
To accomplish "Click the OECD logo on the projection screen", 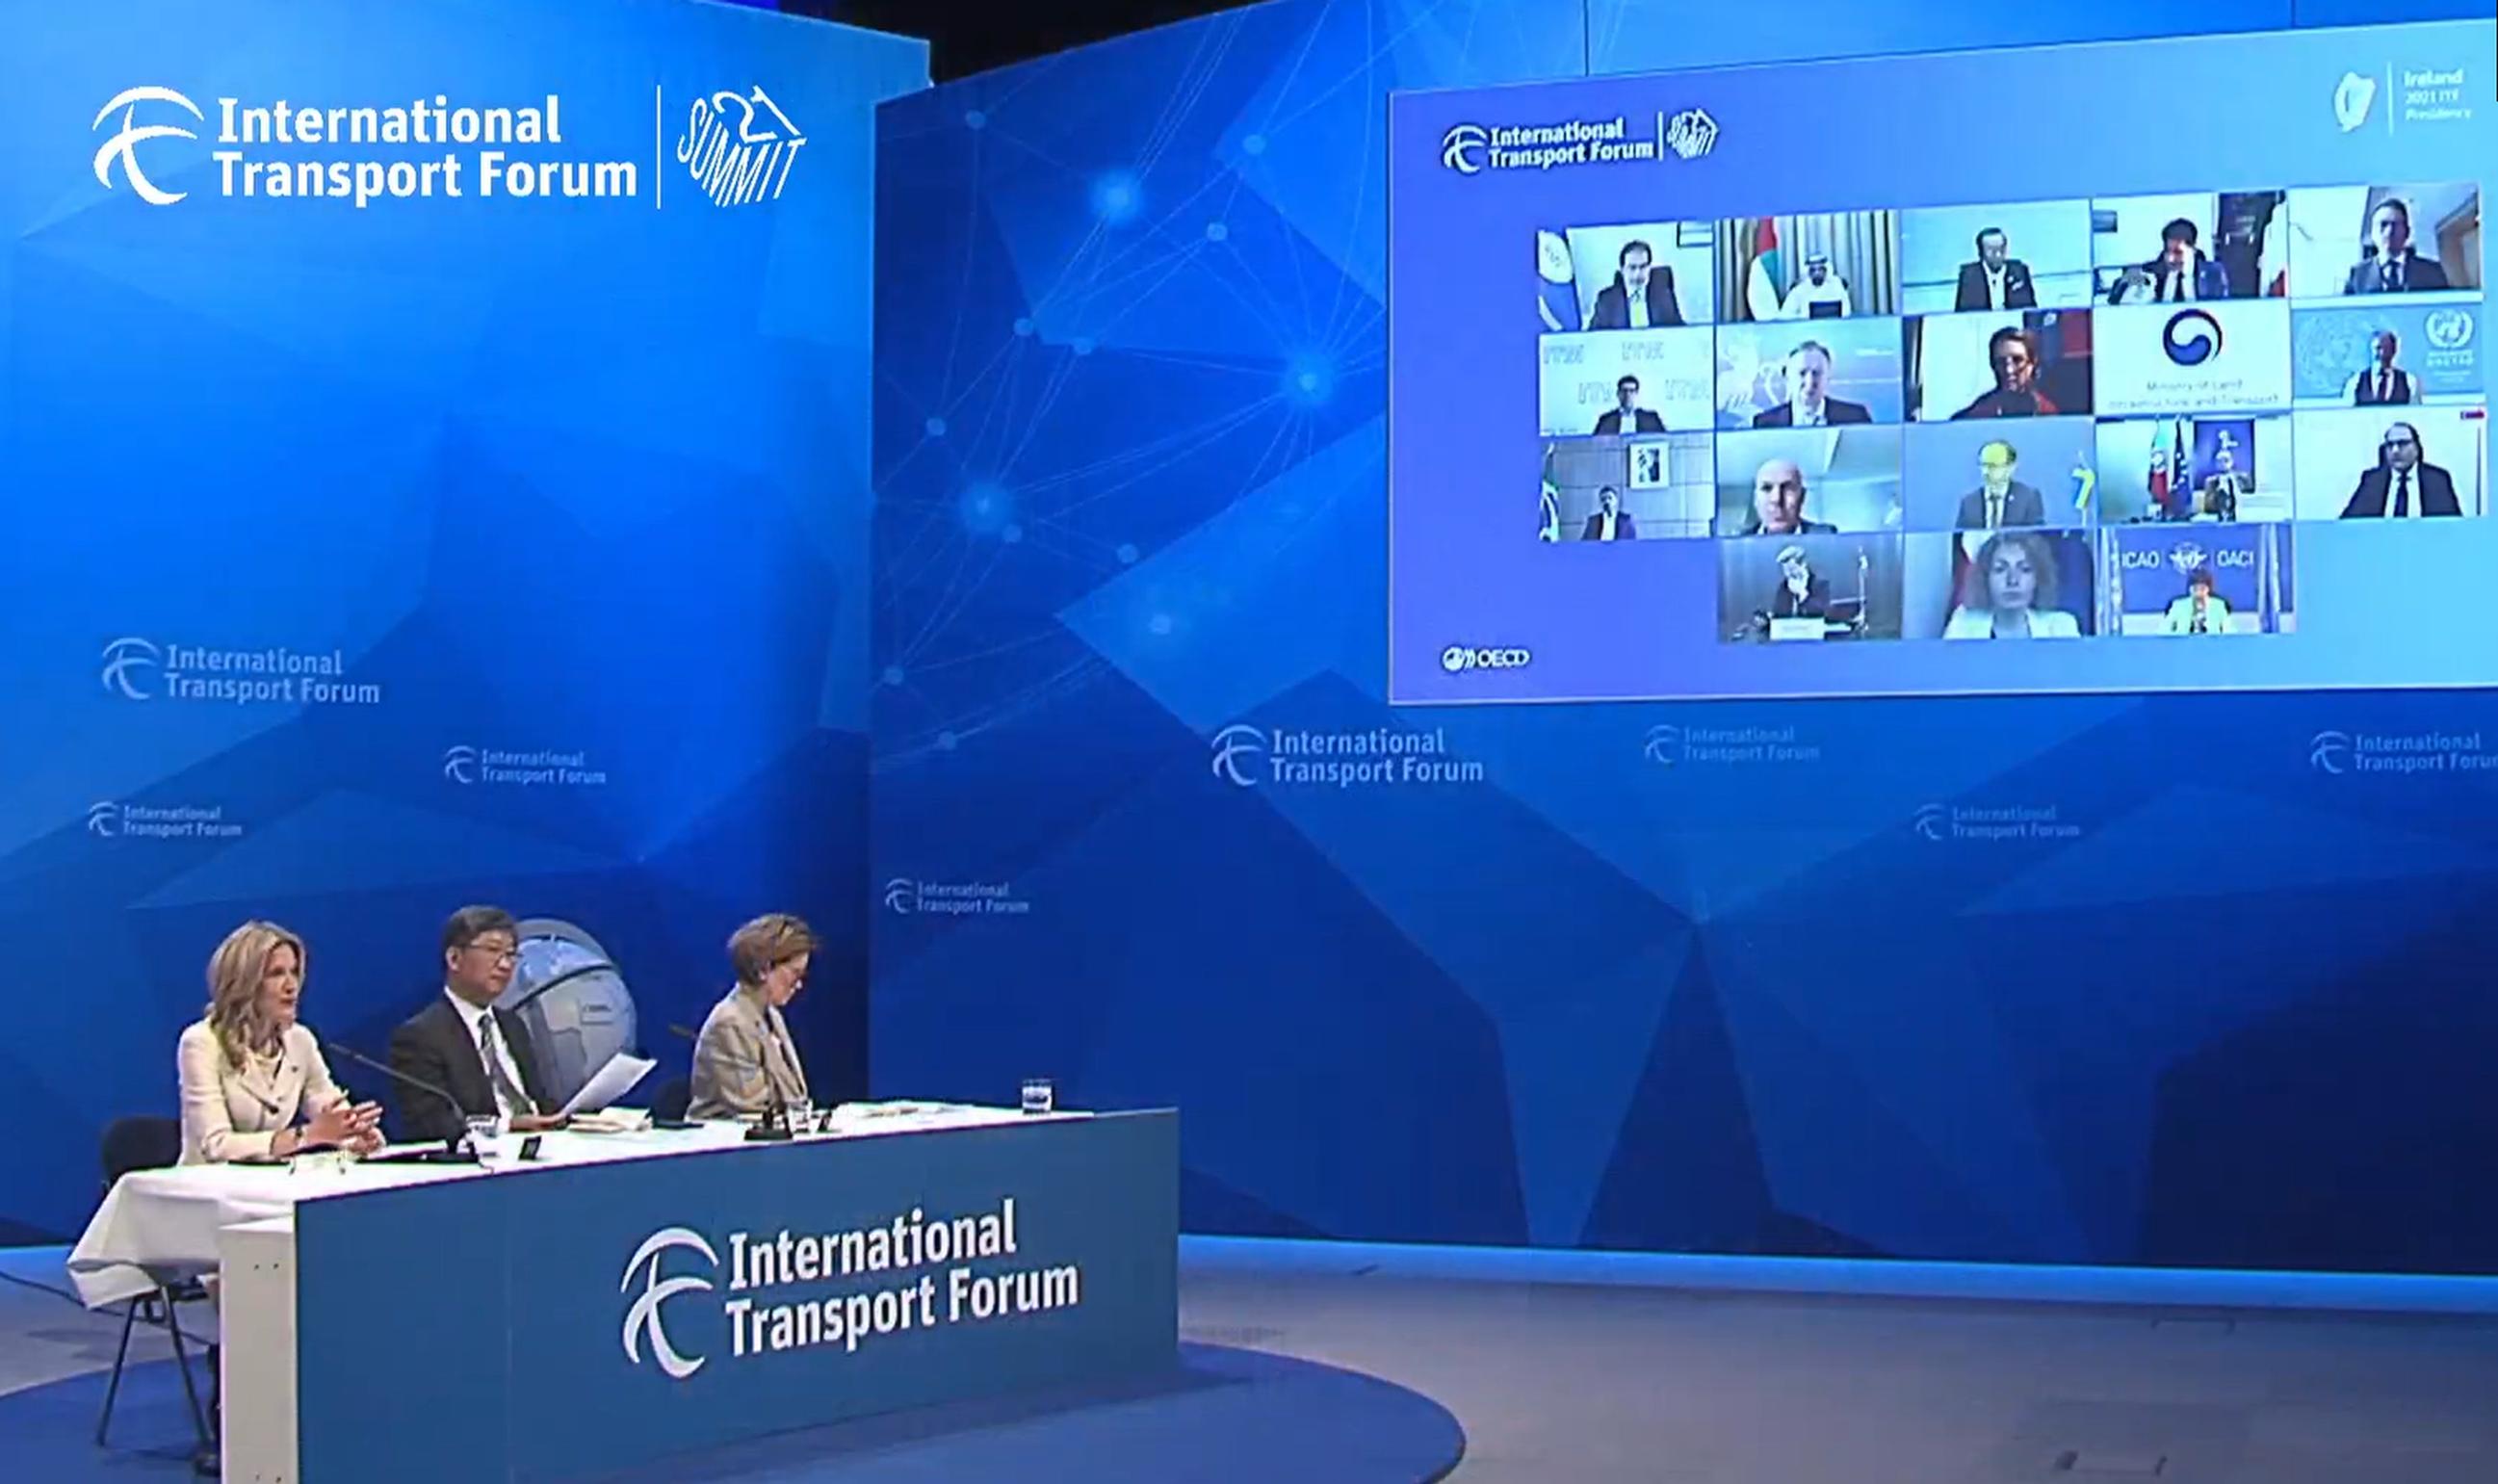I will pos(1484,658).
